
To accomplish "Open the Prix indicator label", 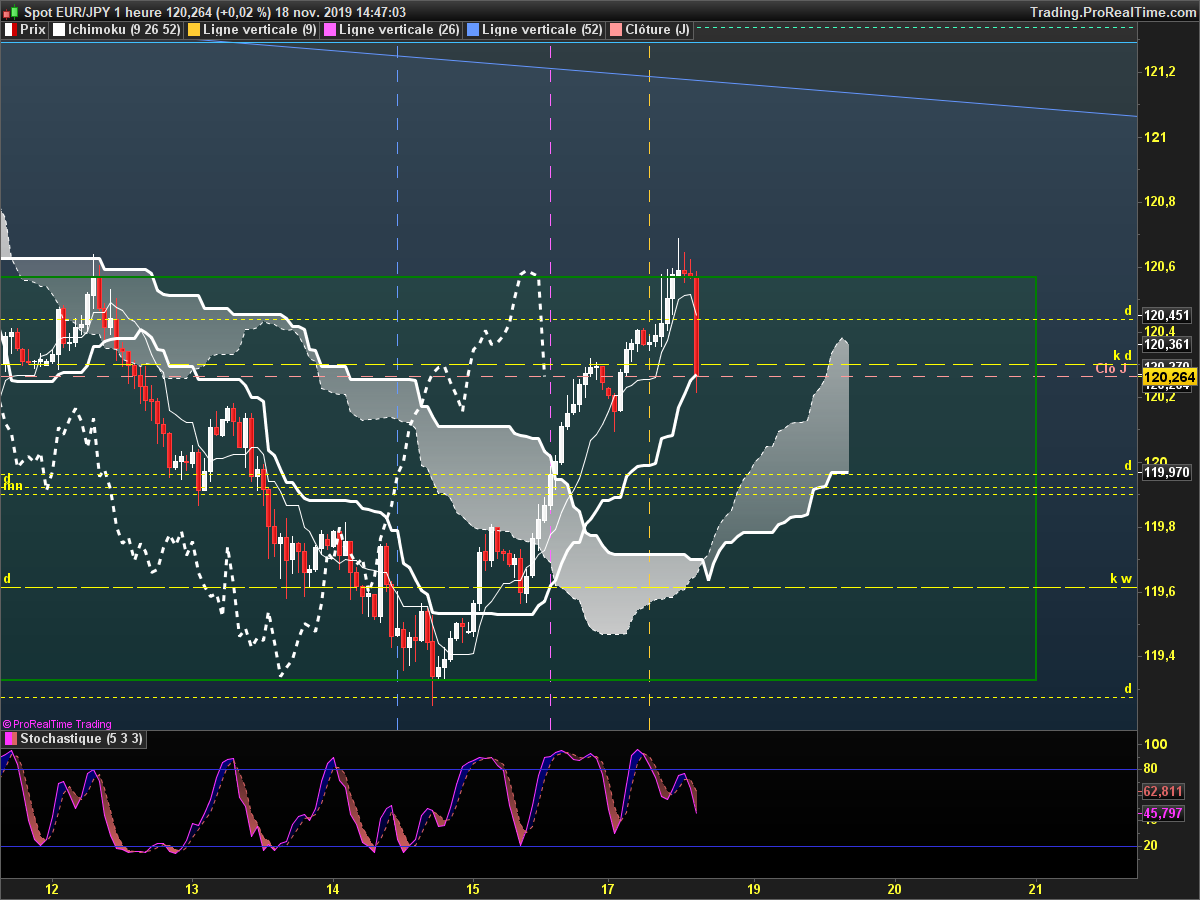I will click(x=33, y=30).
